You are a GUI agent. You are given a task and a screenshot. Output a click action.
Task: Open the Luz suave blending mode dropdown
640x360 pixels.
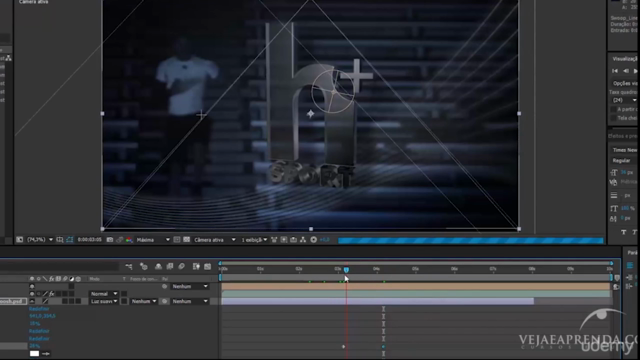point(104,301)
